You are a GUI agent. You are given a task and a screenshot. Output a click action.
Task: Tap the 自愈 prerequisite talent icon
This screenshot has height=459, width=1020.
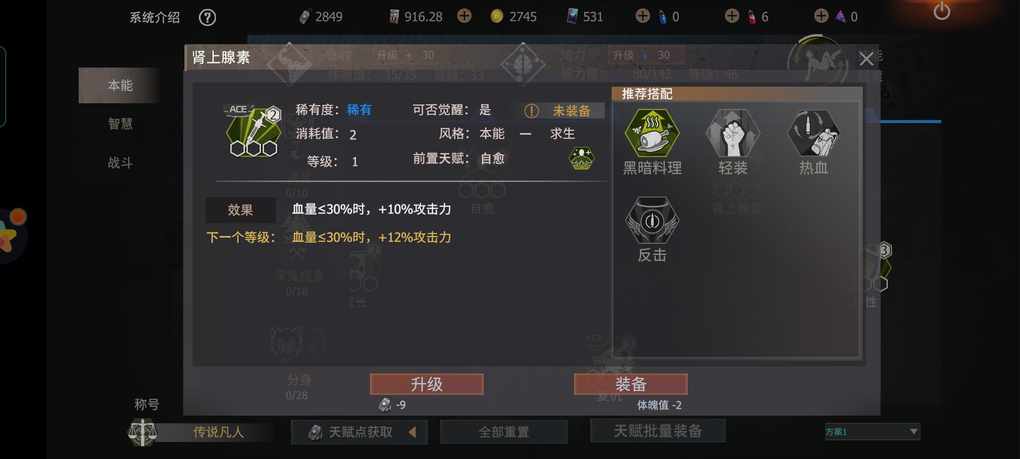(x=582, y=159)
